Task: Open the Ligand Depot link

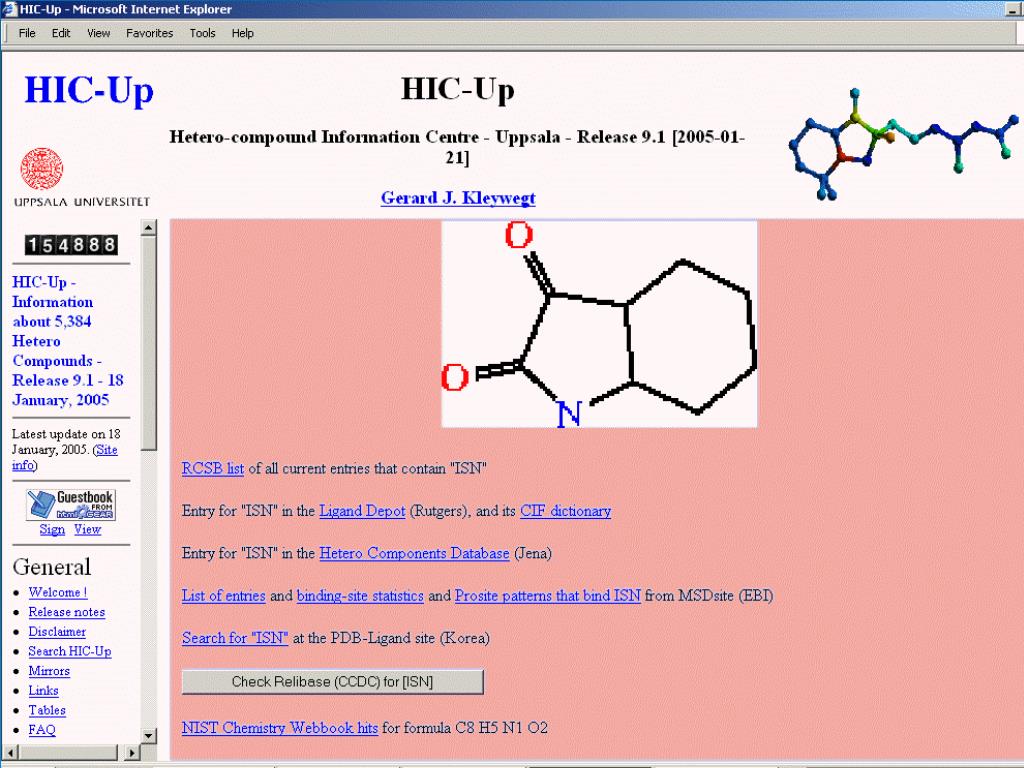Action: 362,511
